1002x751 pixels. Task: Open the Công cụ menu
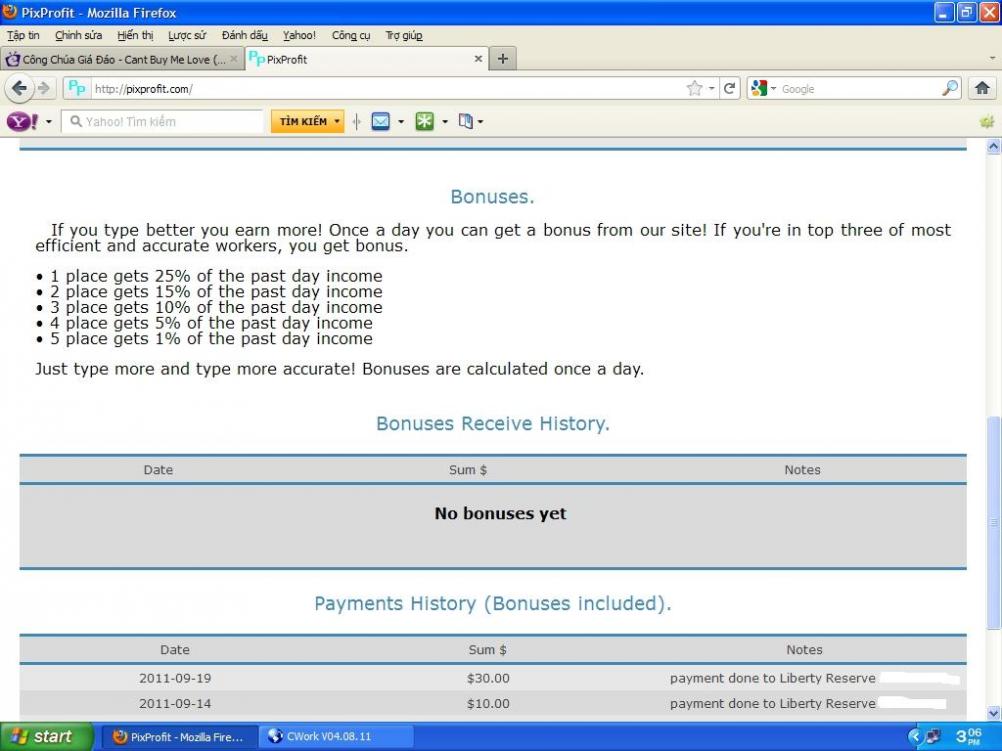351,35
